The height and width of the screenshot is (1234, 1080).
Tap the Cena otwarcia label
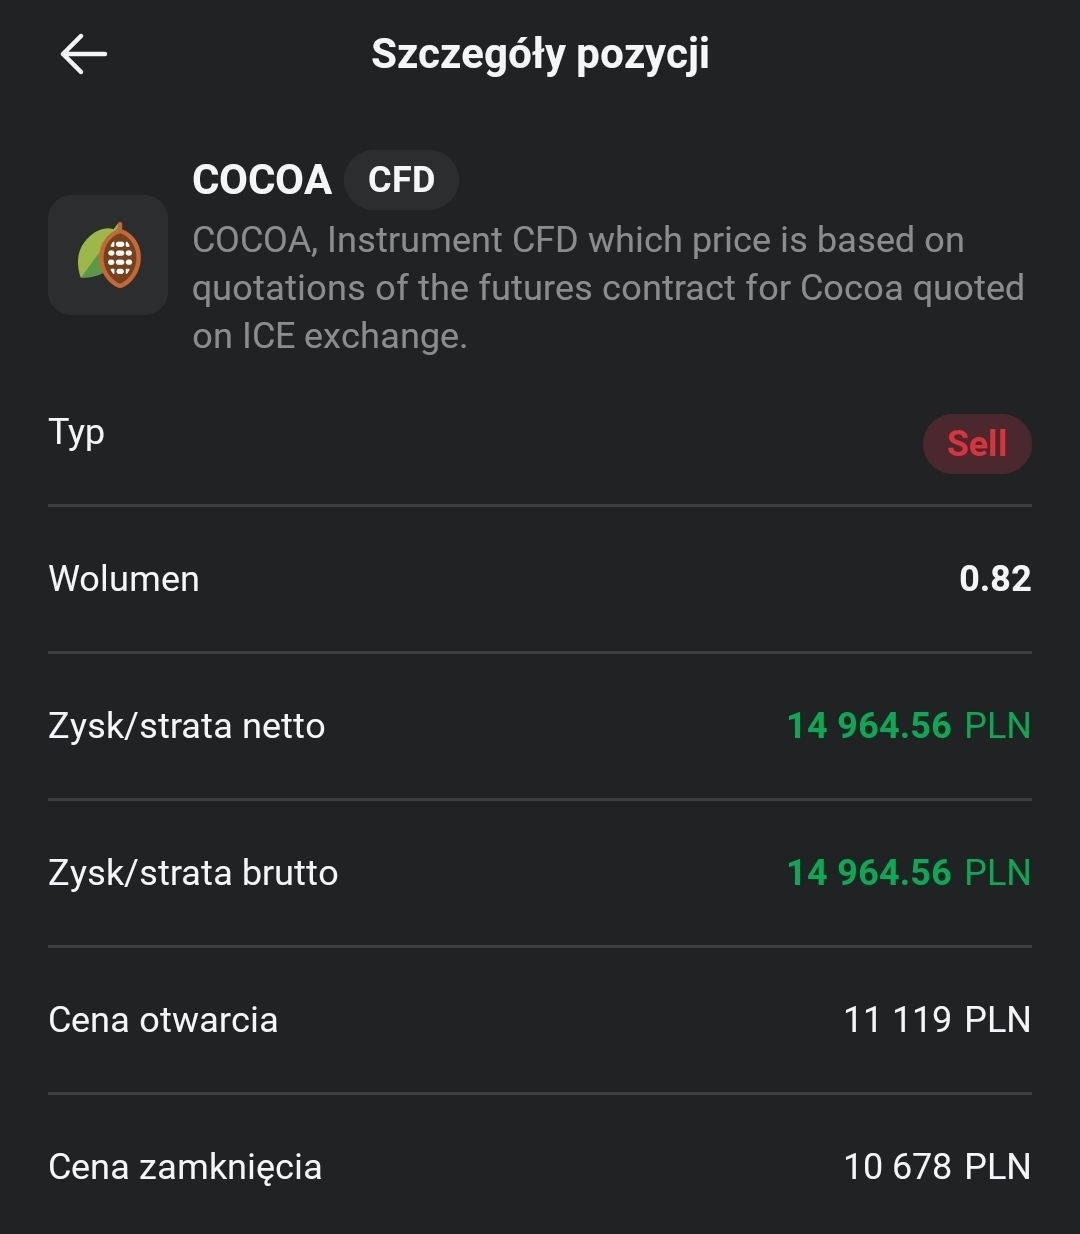pos(163,1020)
